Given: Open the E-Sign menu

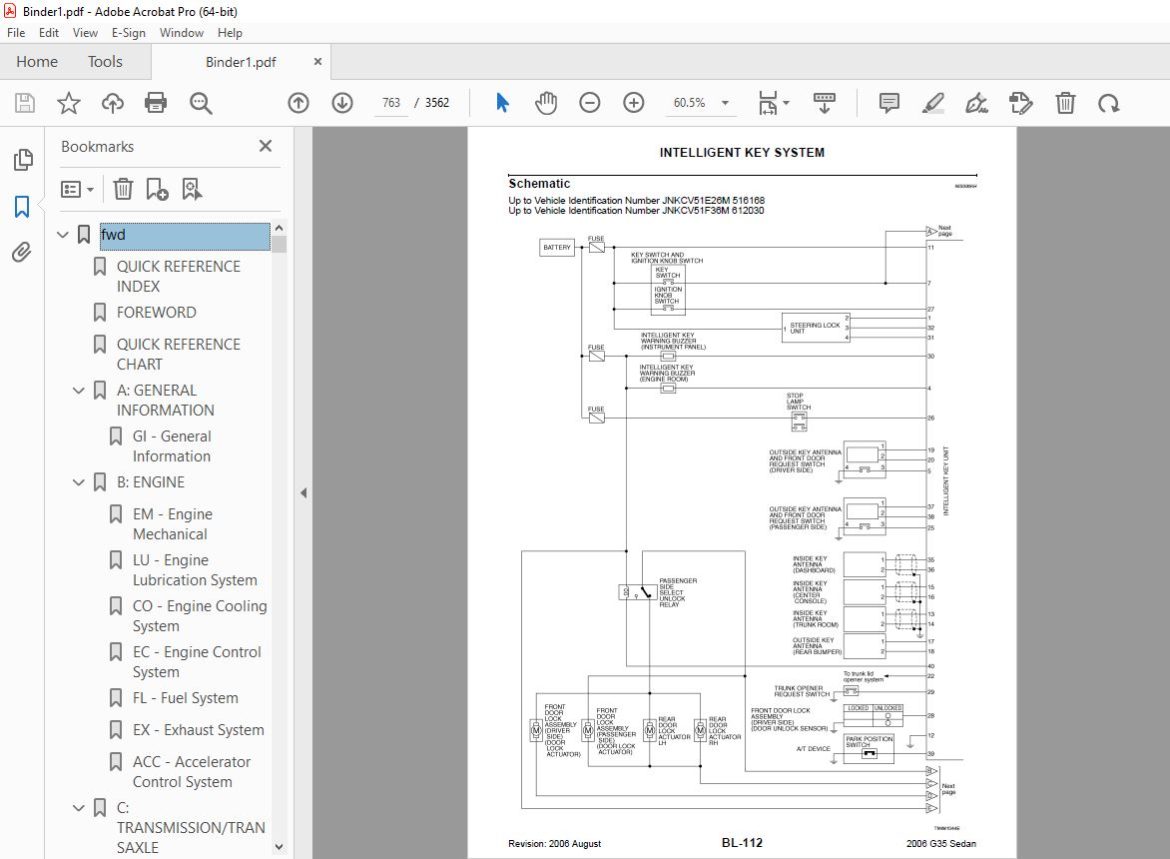Looking at the screenshot, I should [128, 33].
